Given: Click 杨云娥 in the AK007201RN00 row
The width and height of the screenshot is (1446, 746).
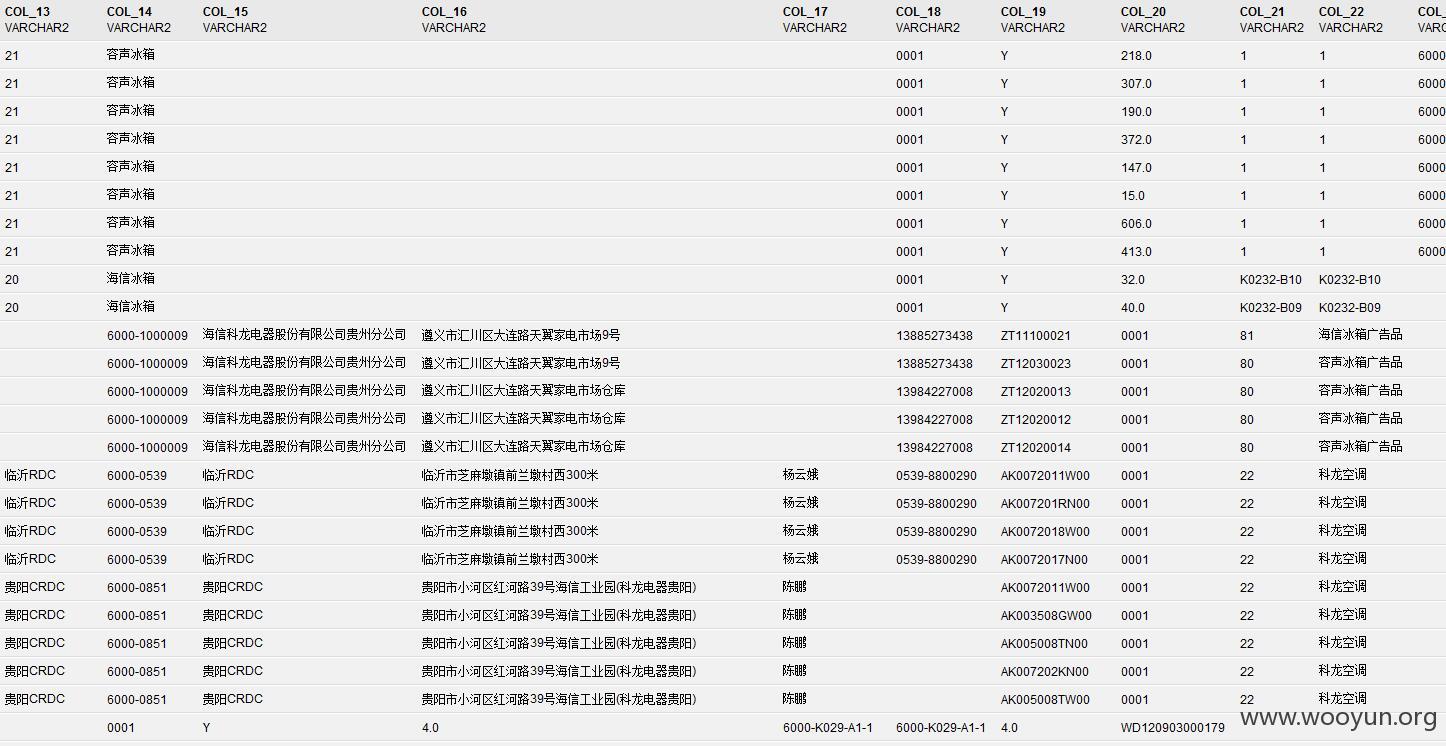Looking at the screenshot, I should pos(801,503).
